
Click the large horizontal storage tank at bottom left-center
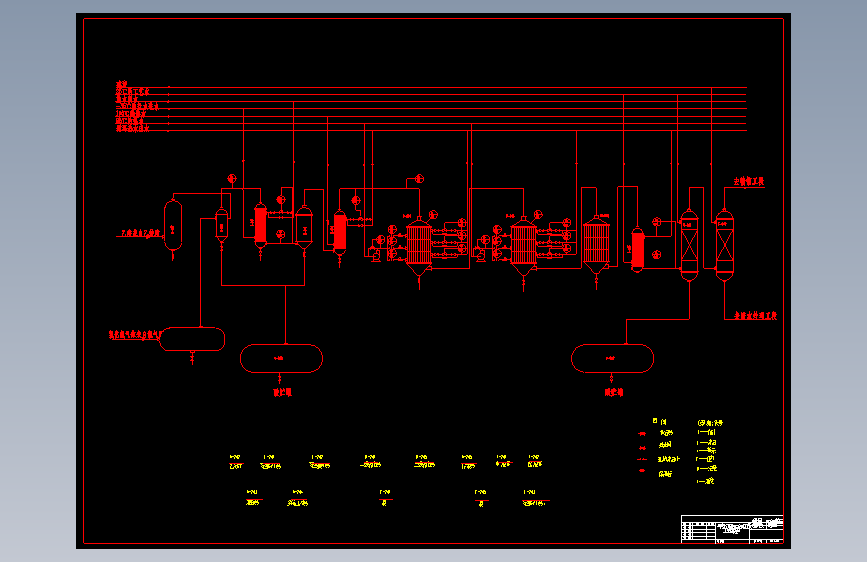click(281, 358)
